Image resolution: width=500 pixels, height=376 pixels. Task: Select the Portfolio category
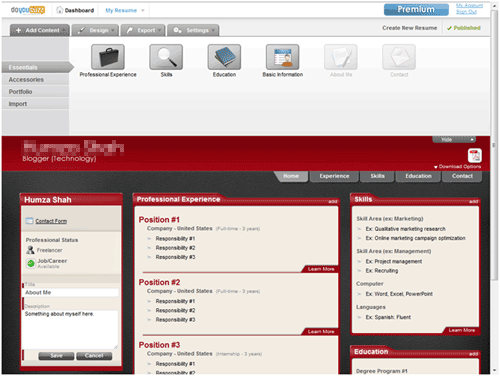(35, 92)
